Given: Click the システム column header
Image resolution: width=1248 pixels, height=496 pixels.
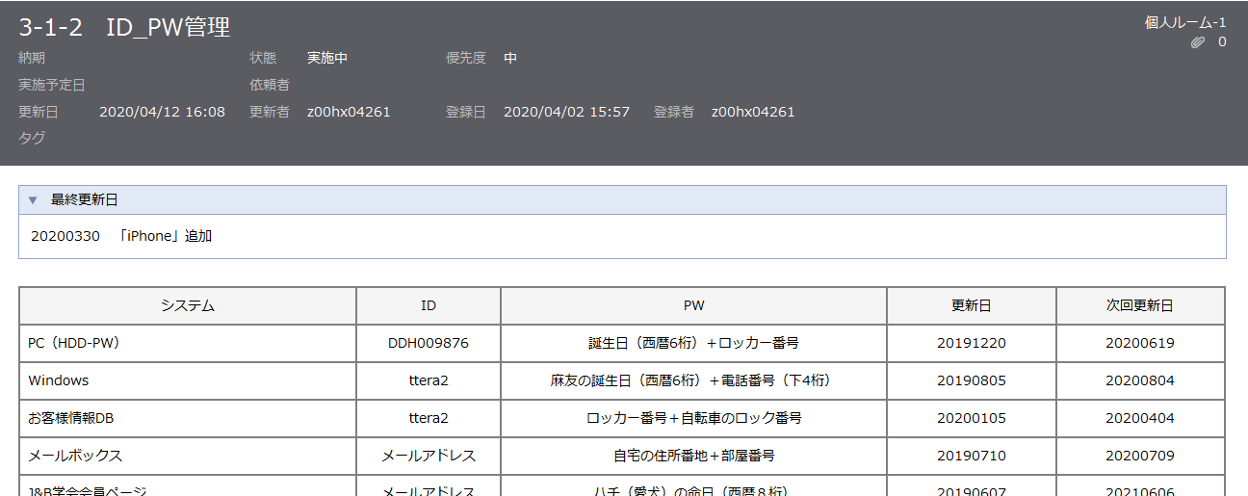Looking at the screenshot, I should 188,306.
